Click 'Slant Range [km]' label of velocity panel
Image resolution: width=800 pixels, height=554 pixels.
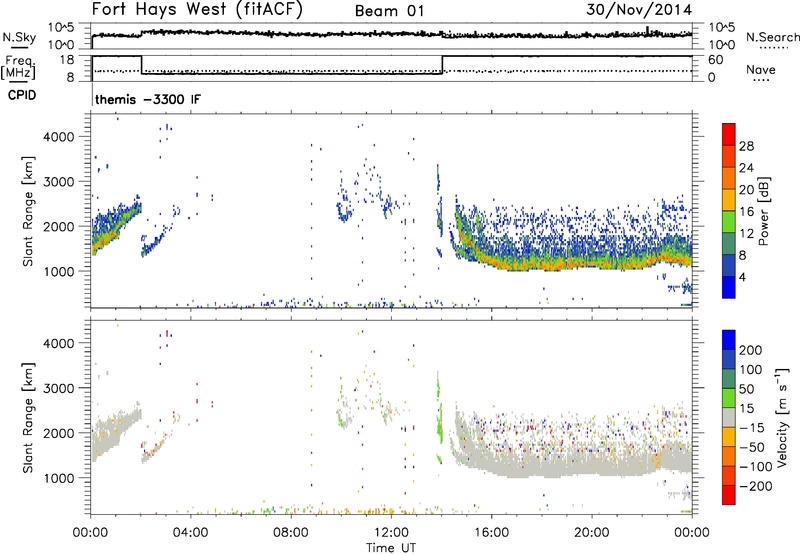tap(28, 418)
